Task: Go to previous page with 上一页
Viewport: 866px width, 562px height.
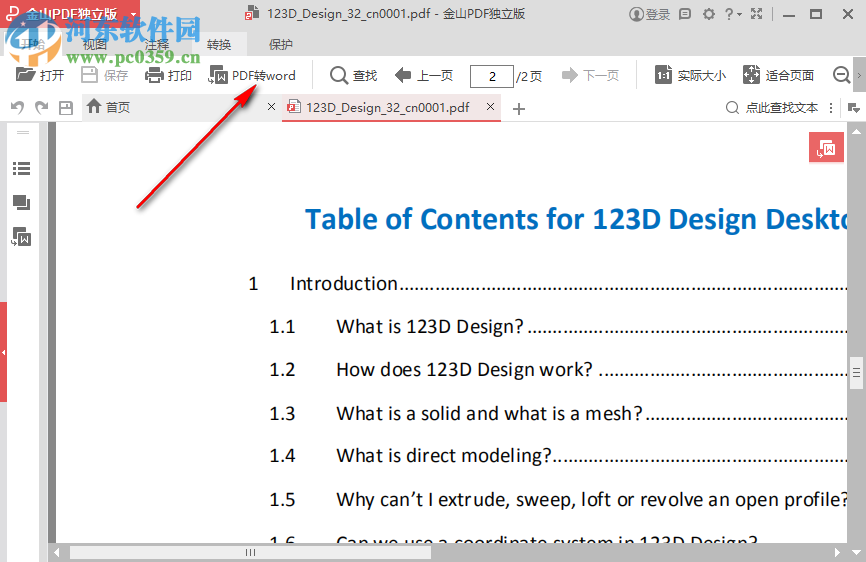Action: click(x=424, y=75)
